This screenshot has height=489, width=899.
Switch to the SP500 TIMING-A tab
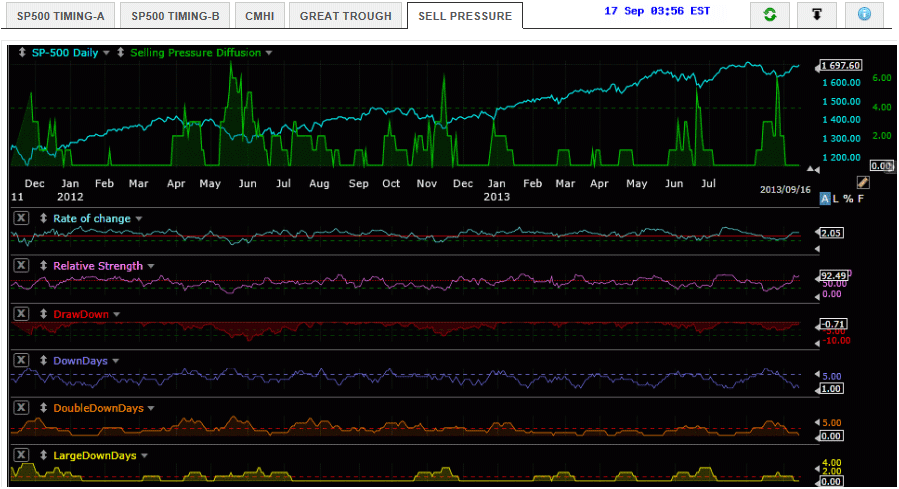[61, 15]
